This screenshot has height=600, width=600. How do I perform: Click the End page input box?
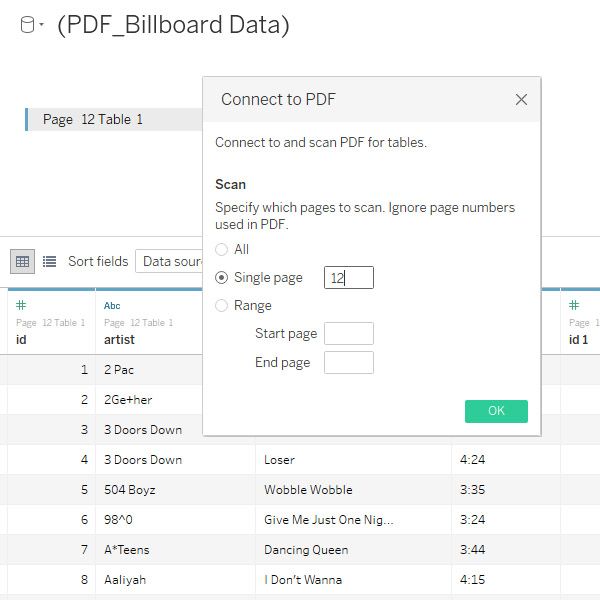[349, 362]
